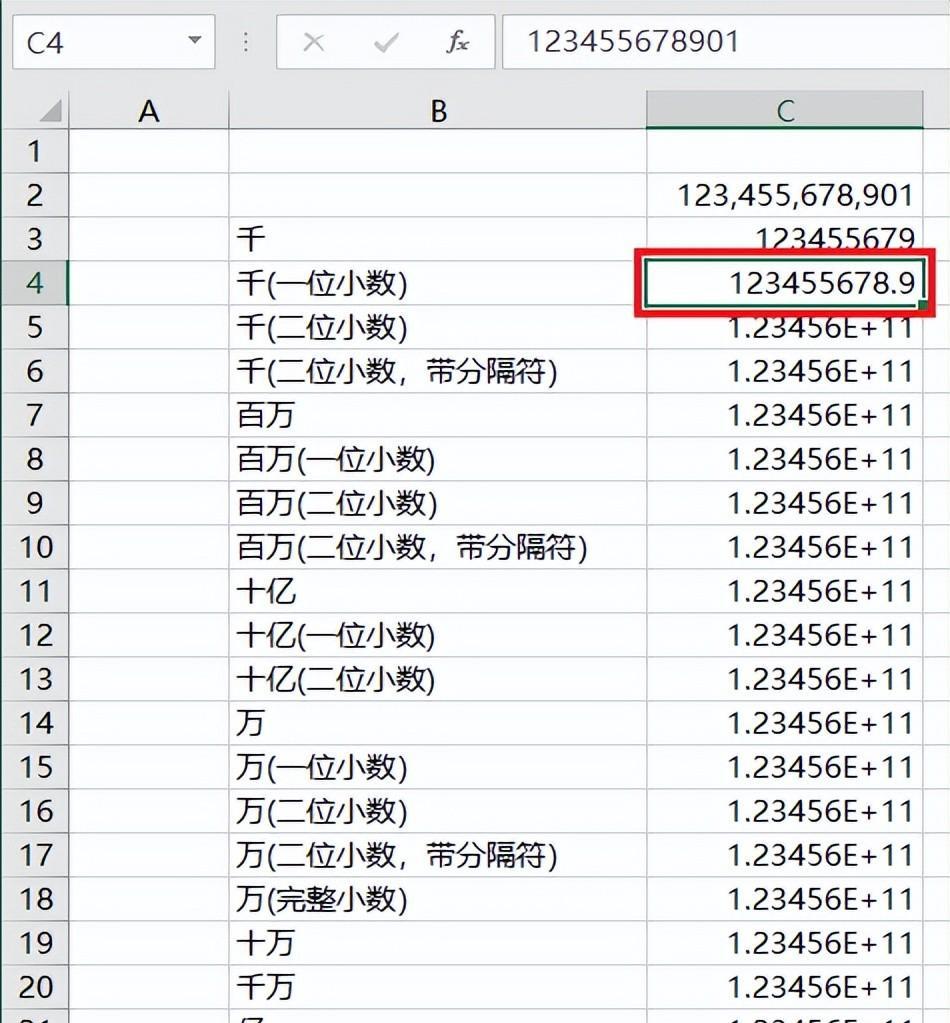Select row 12 header

35,635
